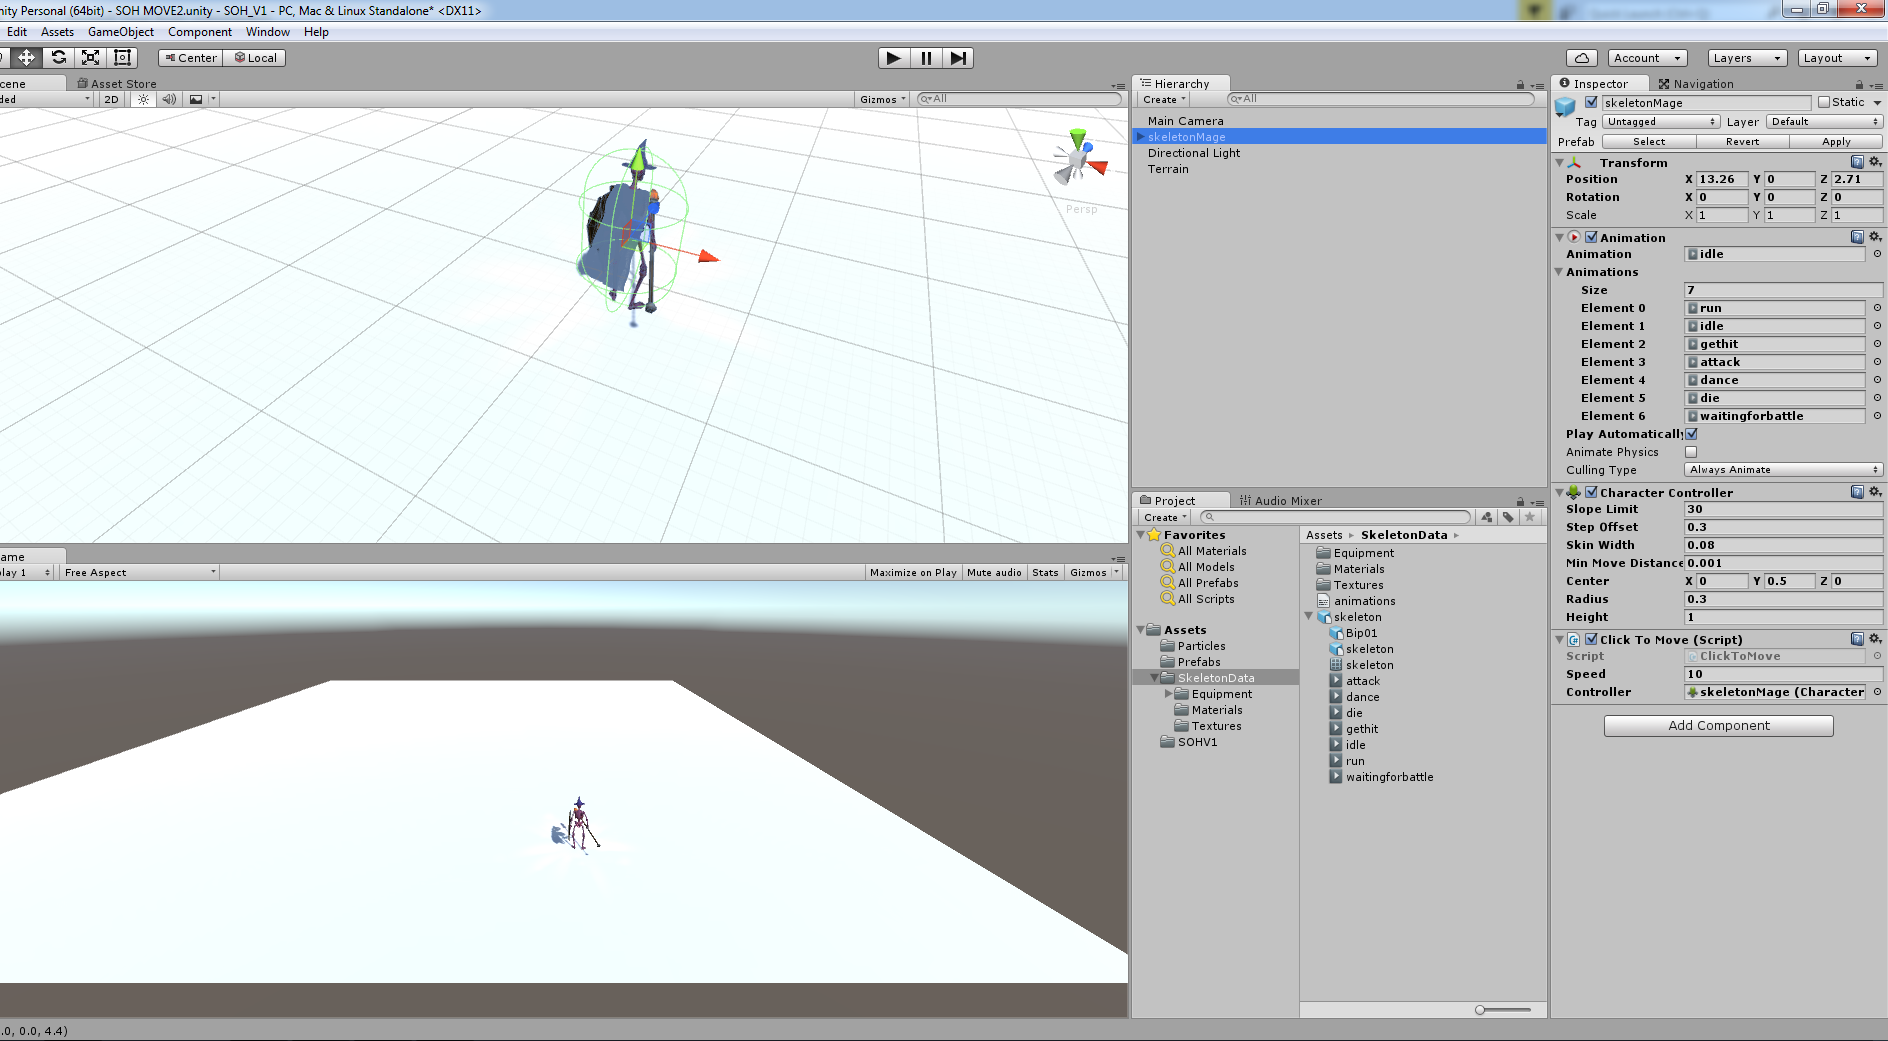Screen dimensions: 1888x1041
Task: Click the prefab Apply button
Action: (x=1836, y=142)
